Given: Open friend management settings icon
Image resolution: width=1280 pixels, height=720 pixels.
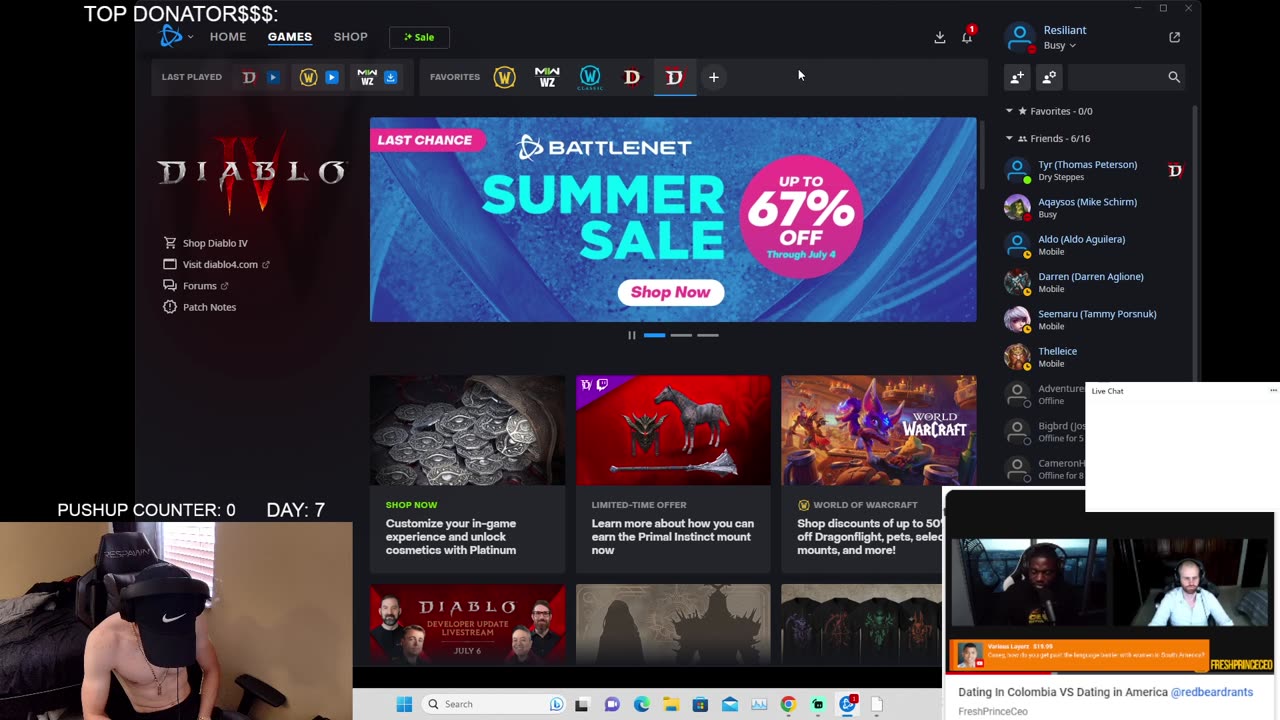Looking at the screenshot, I should [x=1049, y=77].
